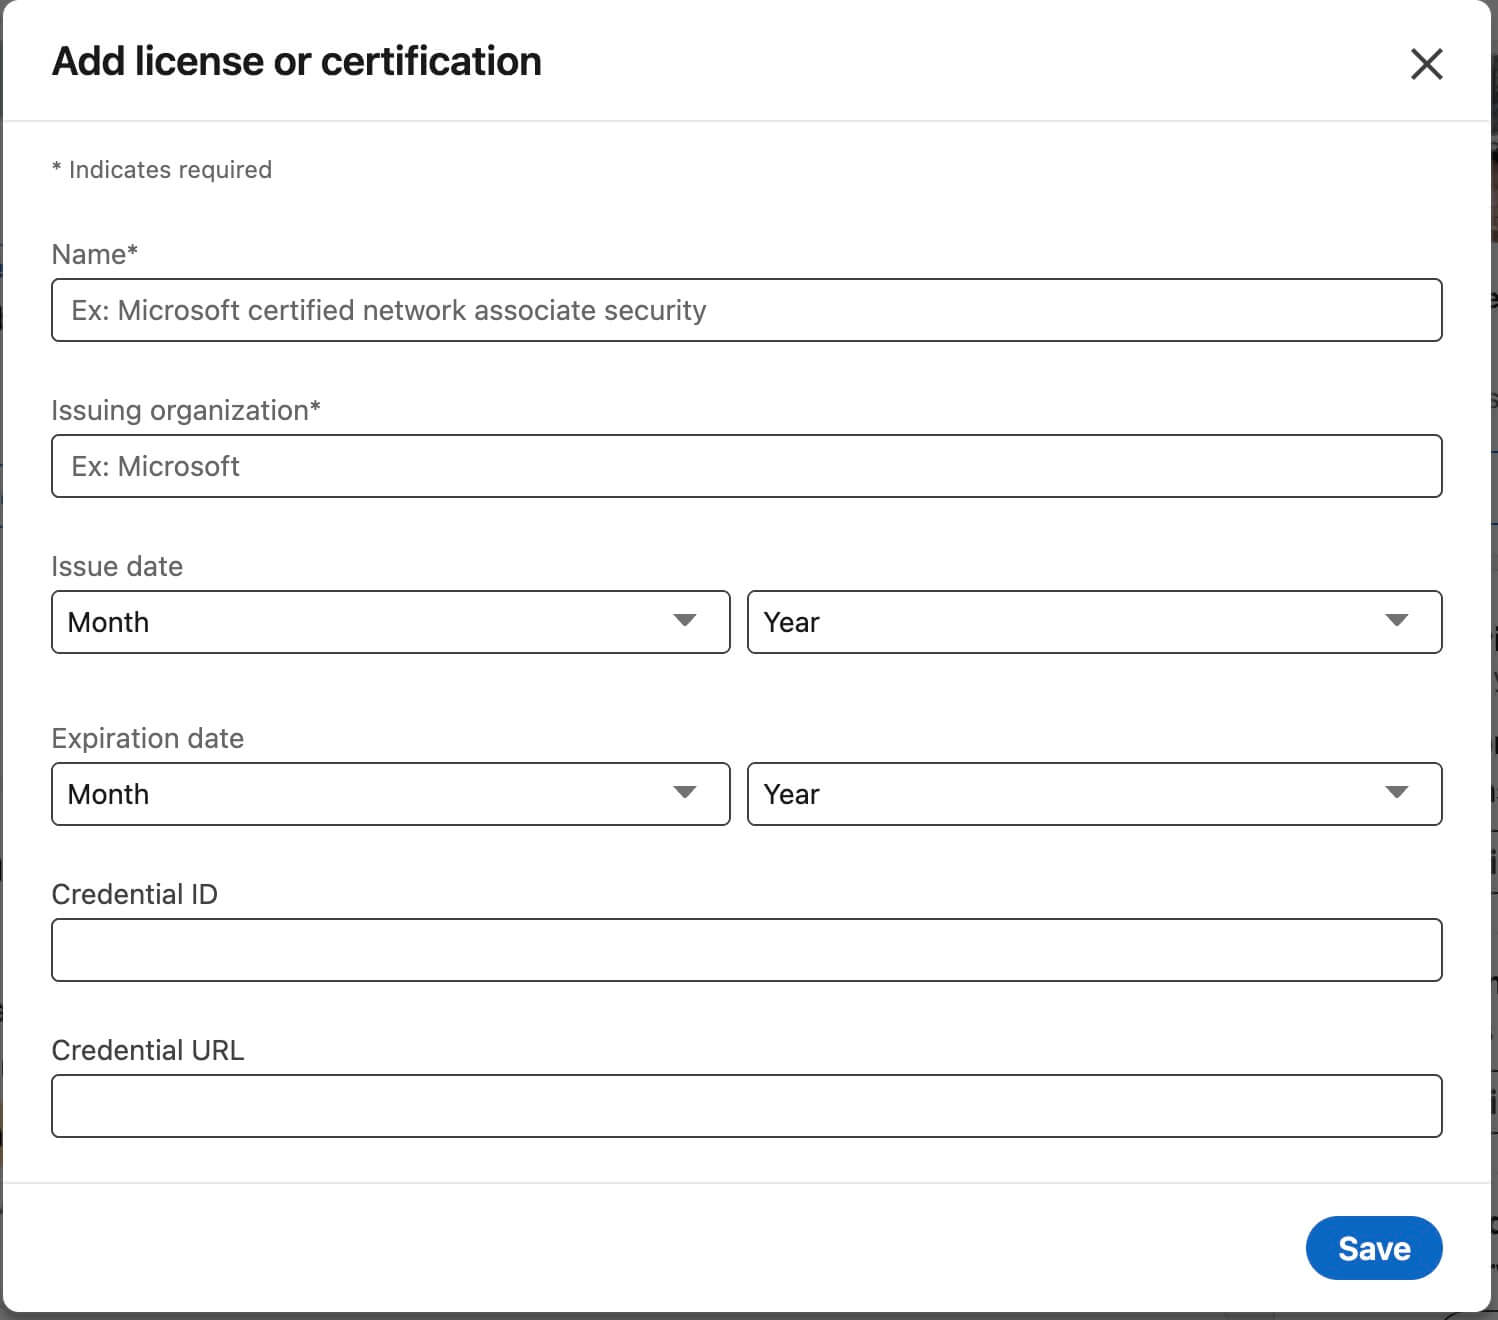This screenshot has width=1498, height=1320.
Task: Click the Credential URL label text
Action: [x=147, y=1050]
